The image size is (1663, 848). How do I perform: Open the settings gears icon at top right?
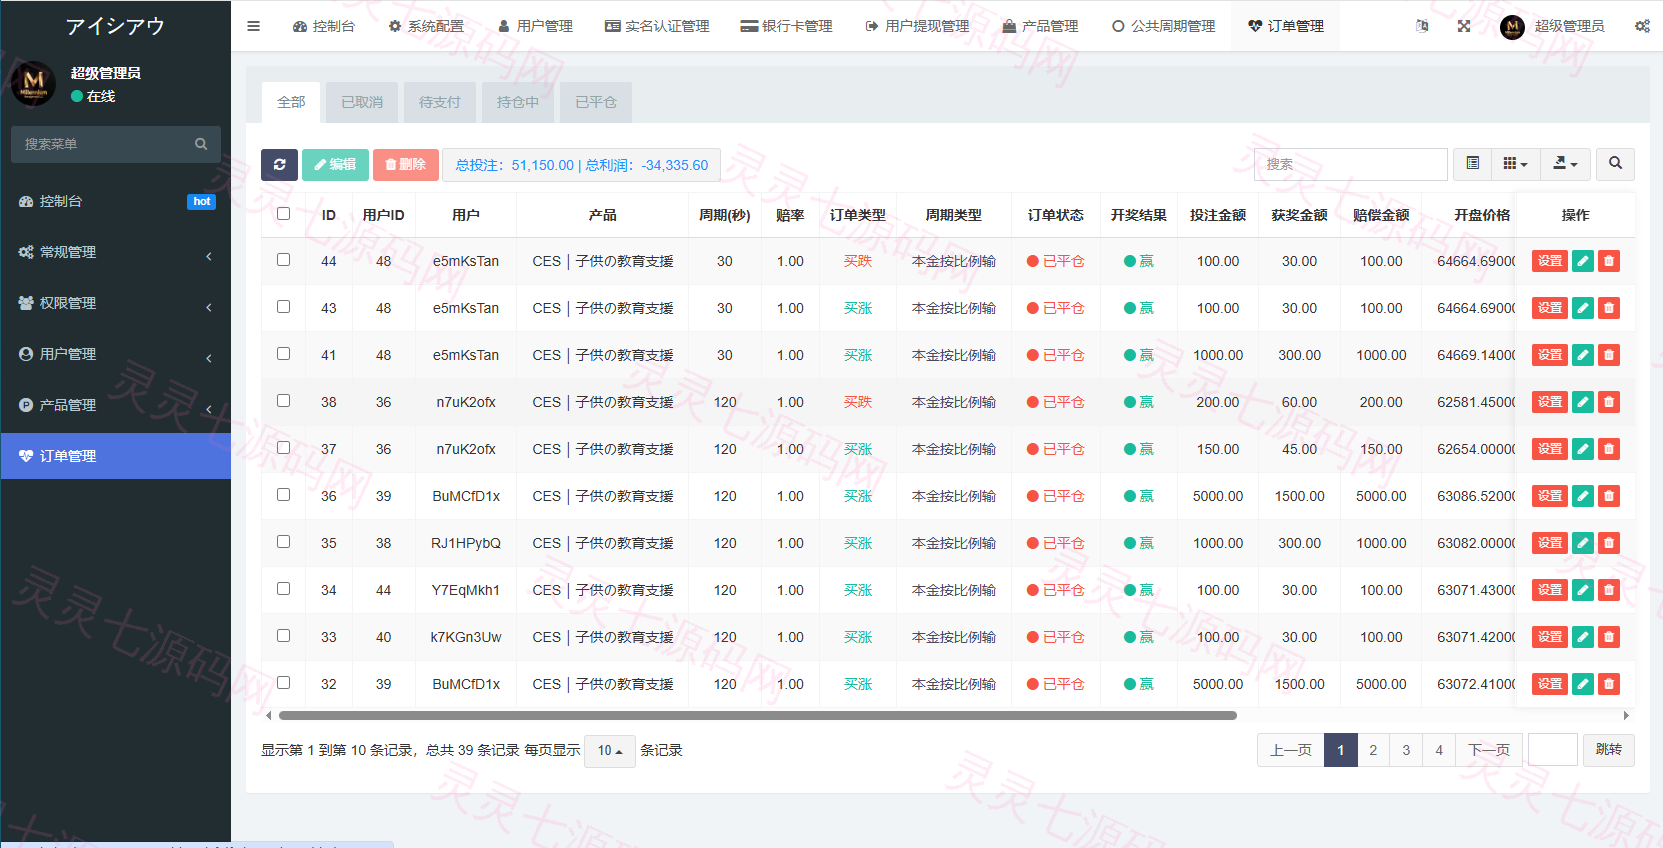coord(1642,26)
